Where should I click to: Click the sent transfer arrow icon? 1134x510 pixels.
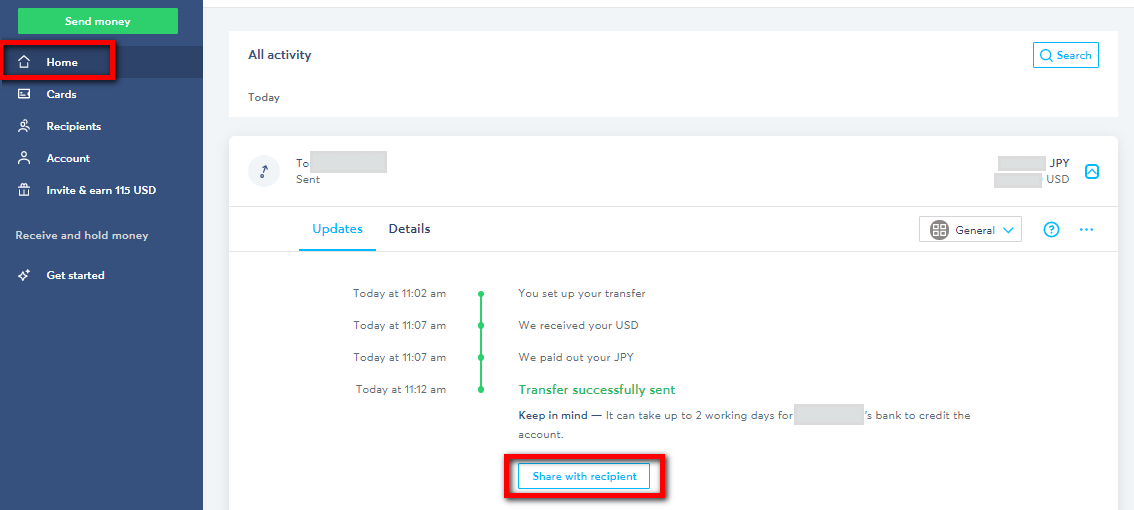tap(264, 171)
